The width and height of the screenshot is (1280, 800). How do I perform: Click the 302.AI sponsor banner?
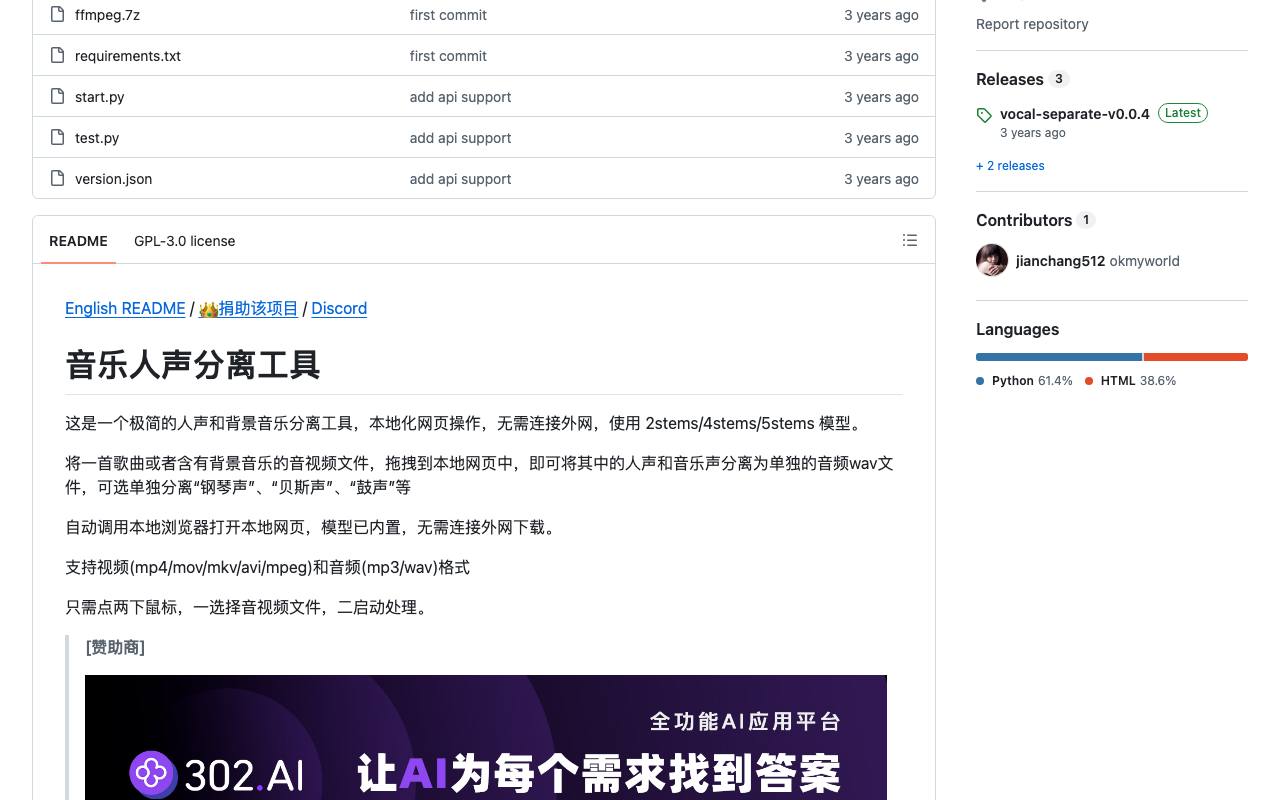(x=486, y=737)
